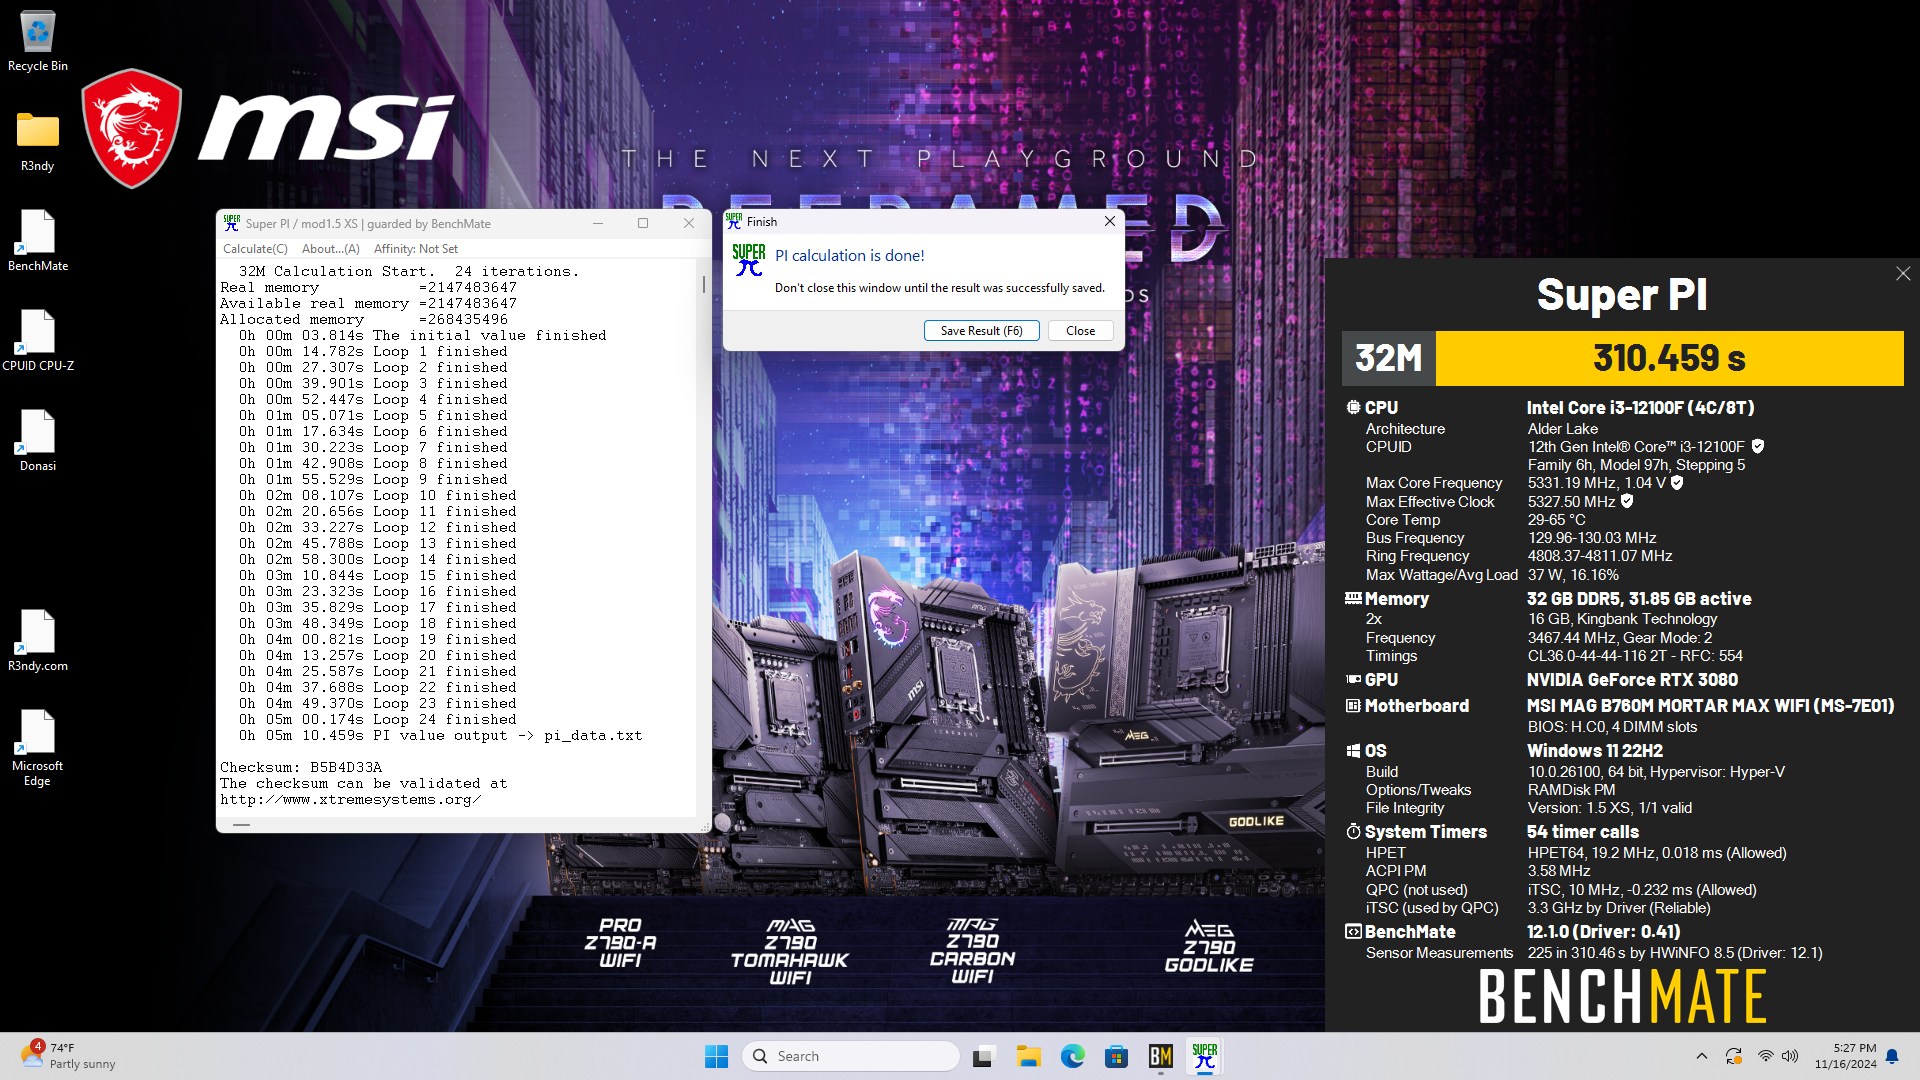Click the sync tray icon
This screenshot has width=1920, height=1080.
(1734, 1056)
